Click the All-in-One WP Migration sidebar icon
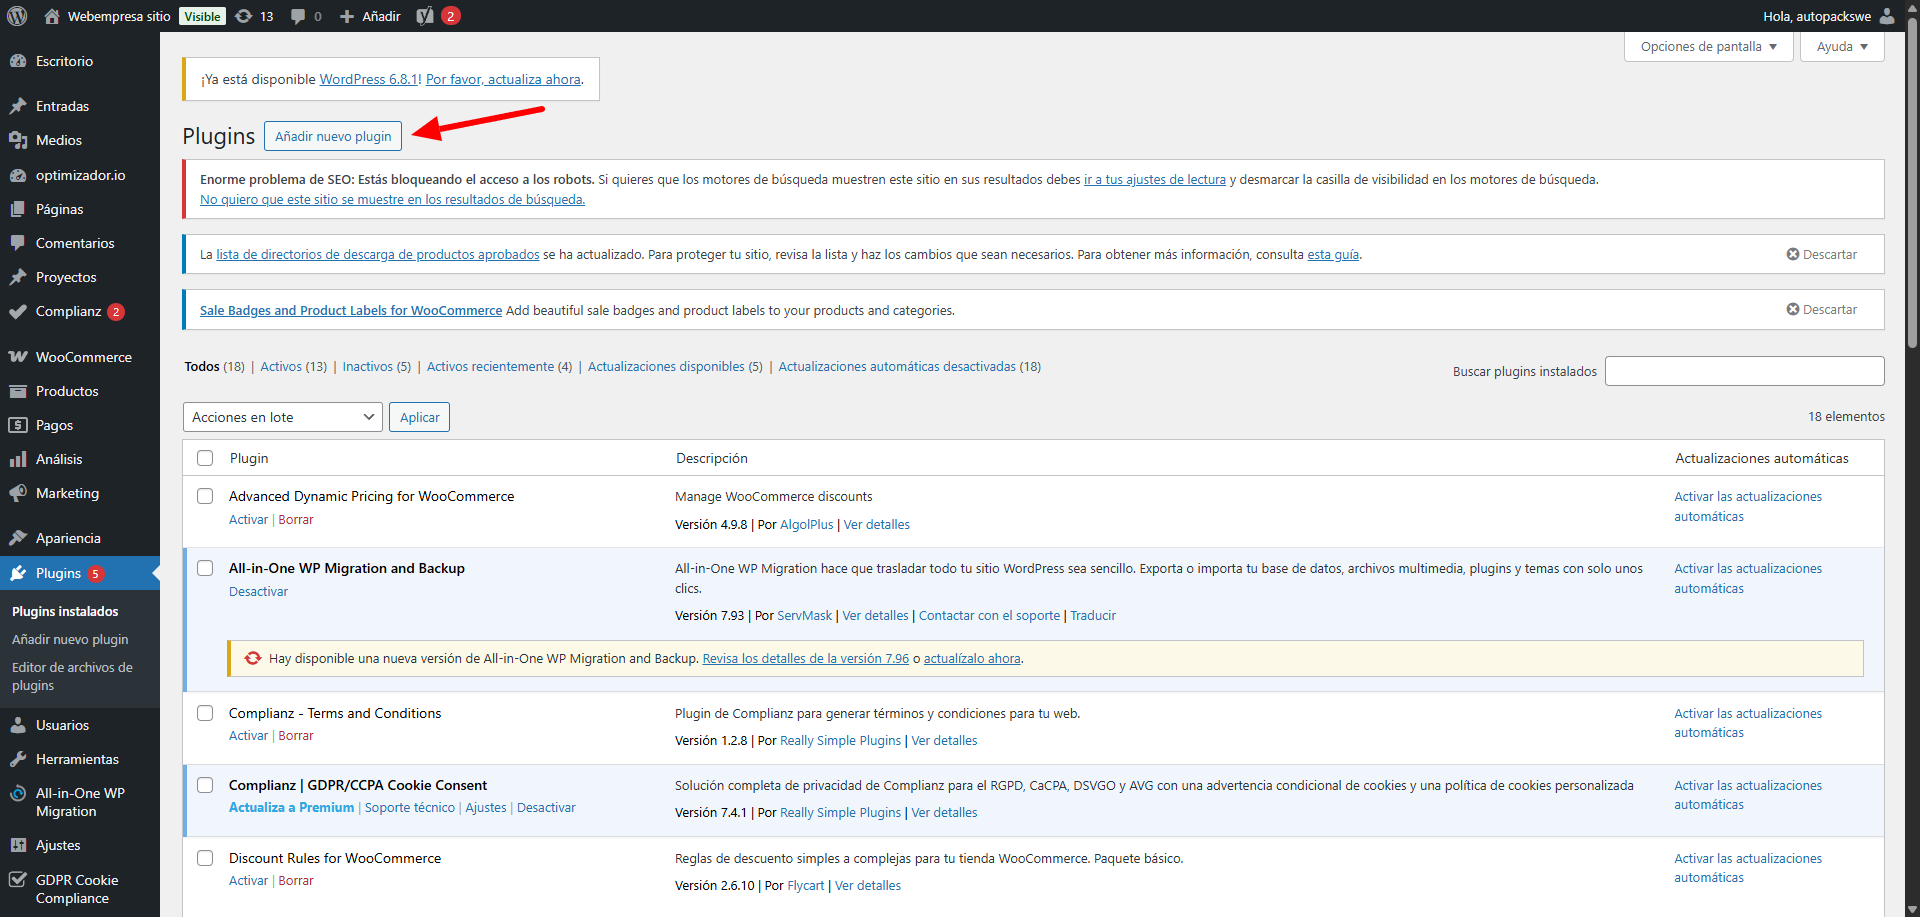 click(x=18, y=794)
